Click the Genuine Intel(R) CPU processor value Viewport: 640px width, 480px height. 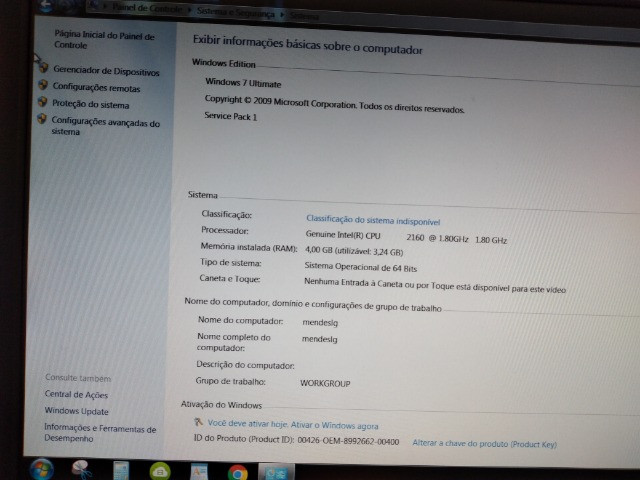tap(343, 235)
